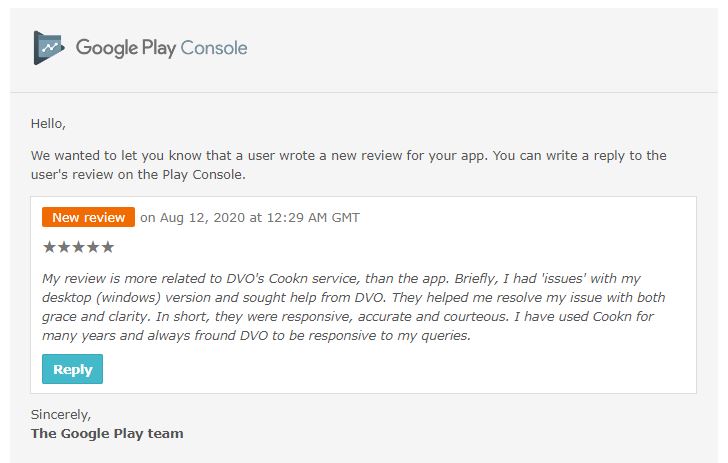Viewport: 728px width, 463px height.
Task: Click The Google Play team signature
Action: (x=107, y=433)
